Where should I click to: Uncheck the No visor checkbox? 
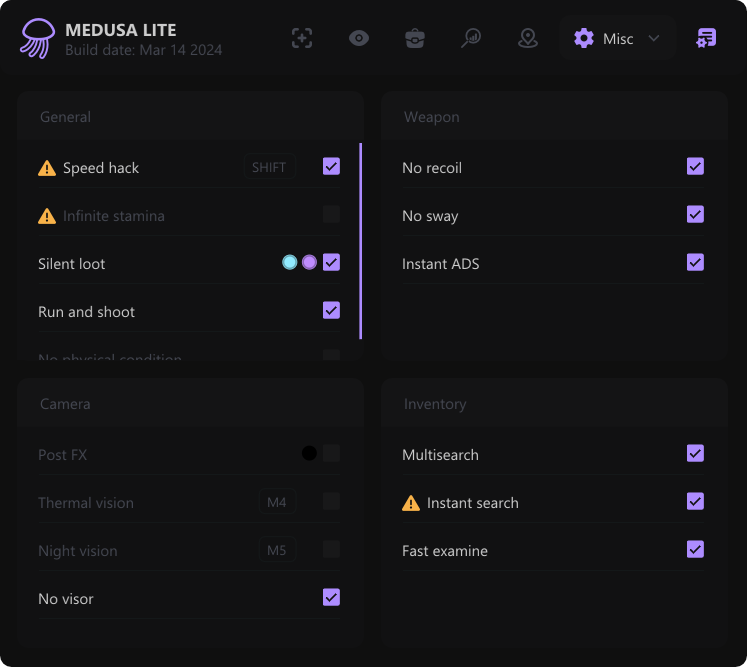331,597
